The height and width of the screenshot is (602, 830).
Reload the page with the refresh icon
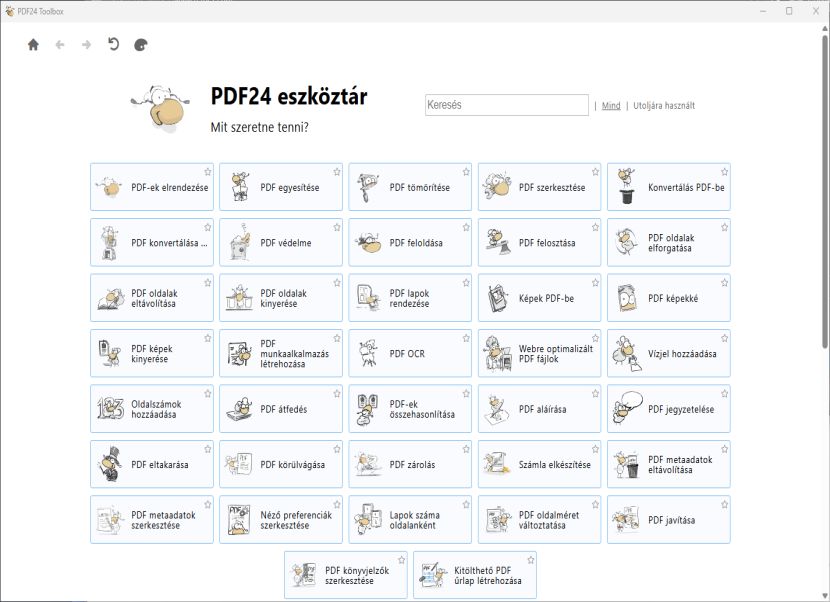pos(113,44)
